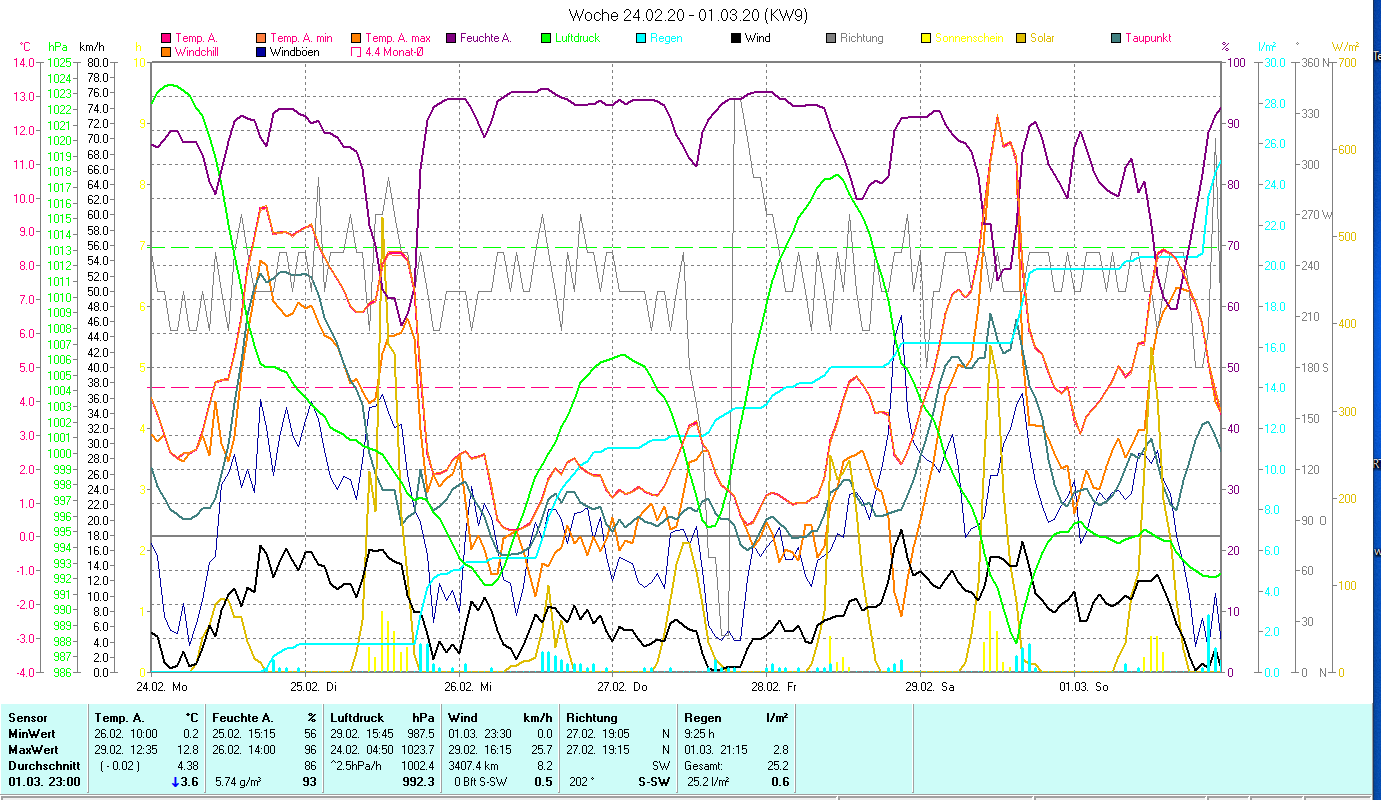
Task: Click the Regen l/m² column header
Action: pos(737,718)
